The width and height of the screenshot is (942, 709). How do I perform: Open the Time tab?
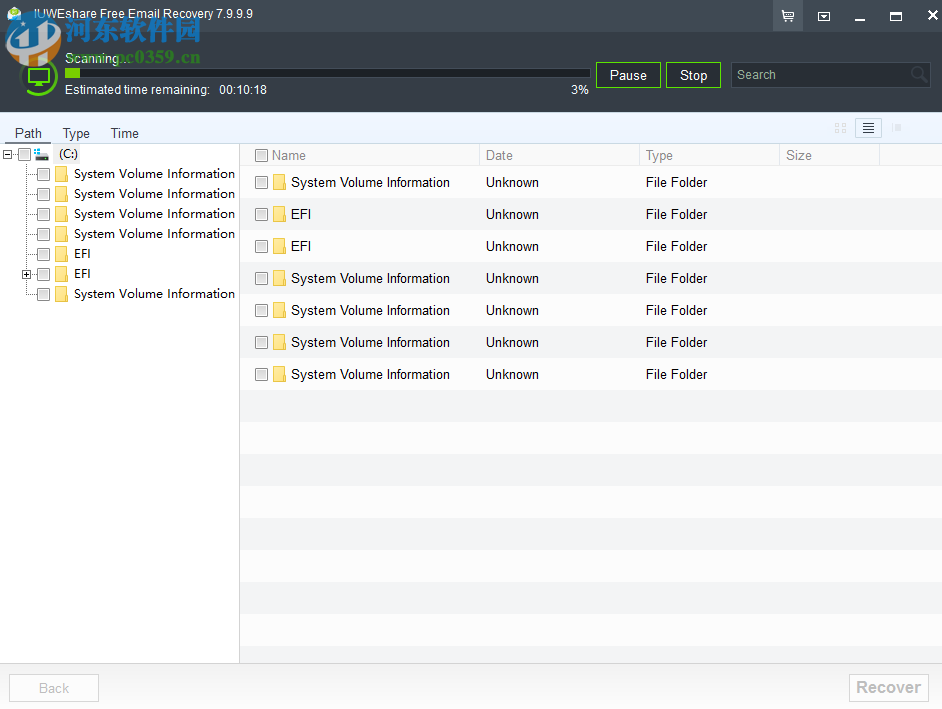(124, 133)
